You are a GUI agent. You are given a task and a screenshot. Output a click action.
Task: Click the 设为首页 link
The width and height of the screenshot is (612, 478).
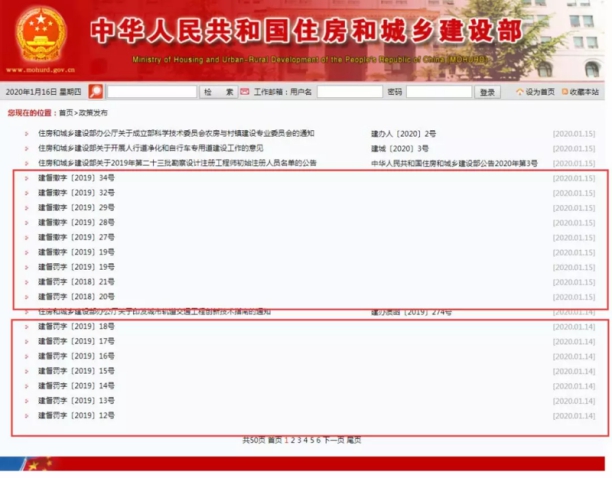(540, 92)
